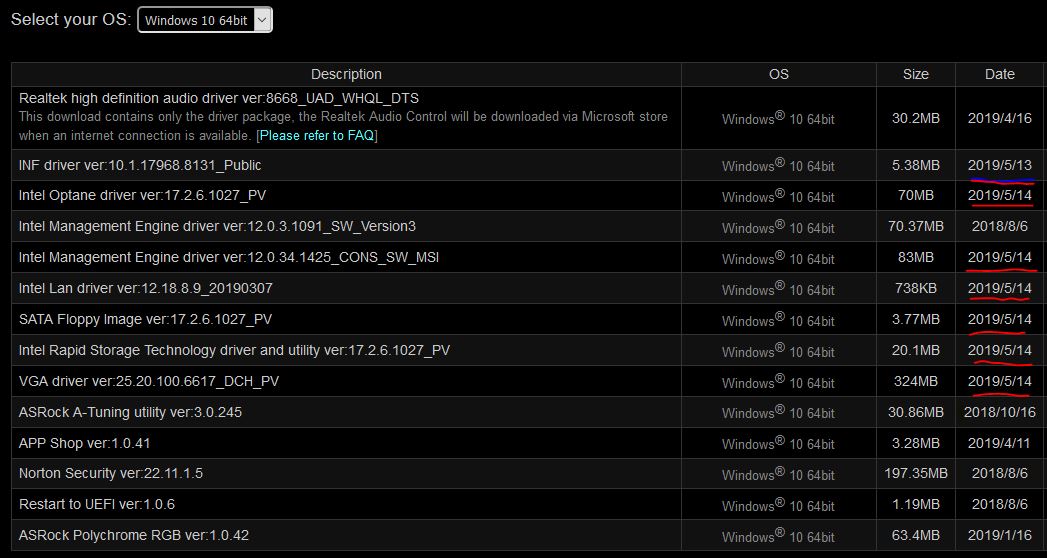Click the Description column header
This screenshot has width=1047, height=558.
click(x=346, y=74)
